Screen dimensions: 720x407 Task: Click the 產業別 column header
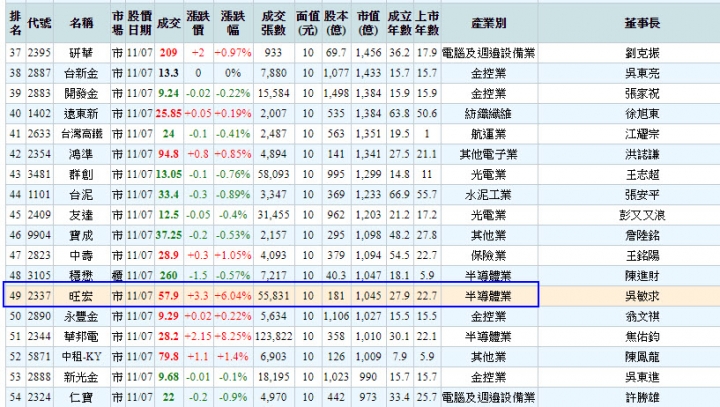pos(489,23)
